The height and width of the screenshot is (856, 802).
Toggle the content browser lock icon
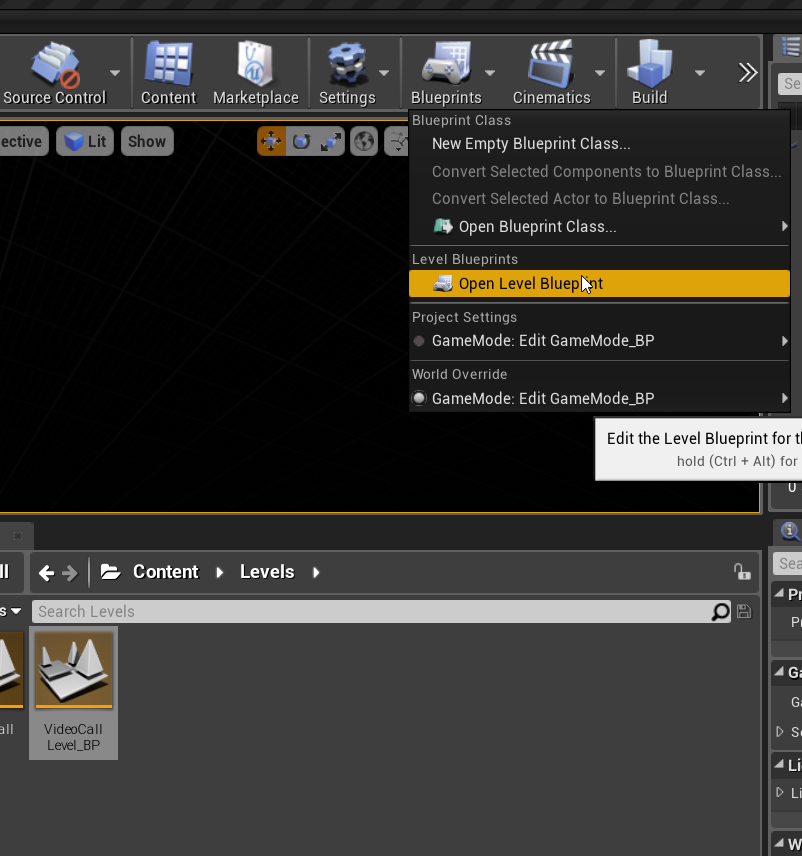tap(742, 572)
